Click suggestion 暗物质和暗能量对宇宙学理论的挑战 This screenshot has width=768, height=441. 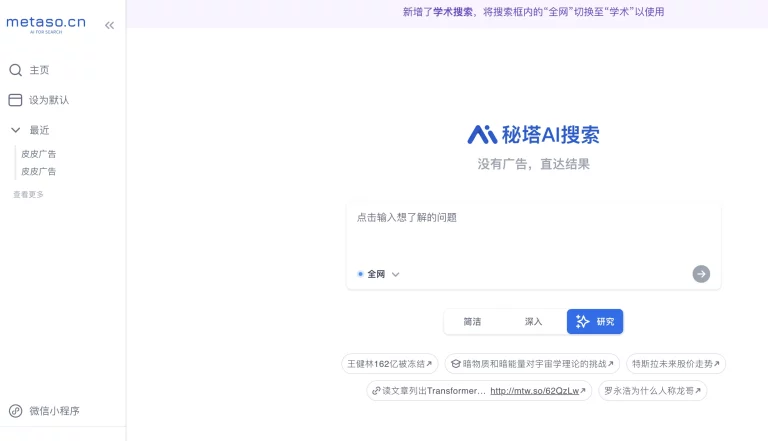(532, 364)
